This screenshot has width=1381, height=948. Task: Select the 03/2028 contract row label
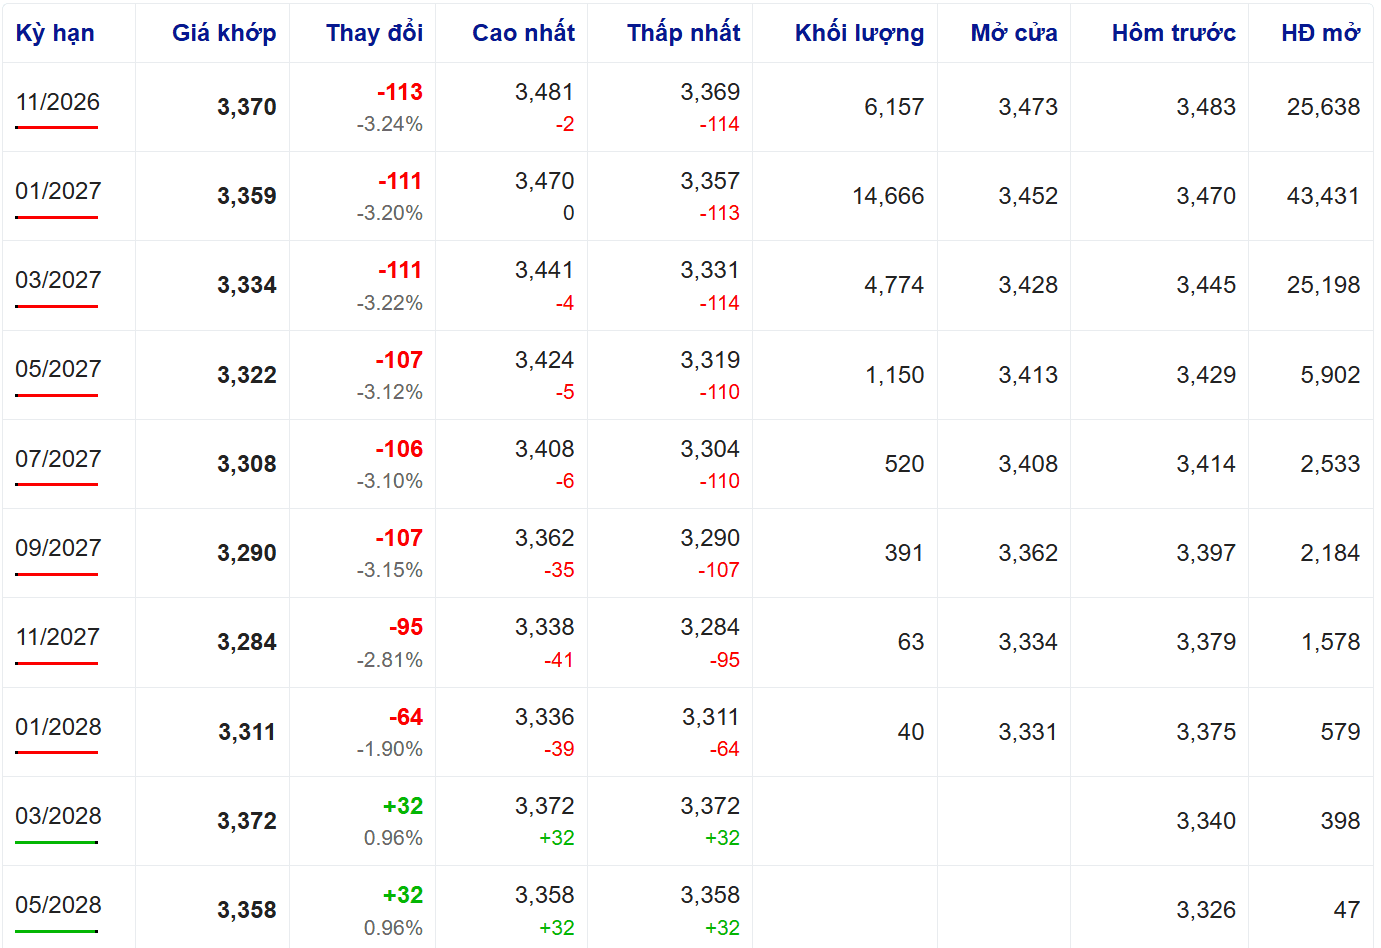pos(58,816)
